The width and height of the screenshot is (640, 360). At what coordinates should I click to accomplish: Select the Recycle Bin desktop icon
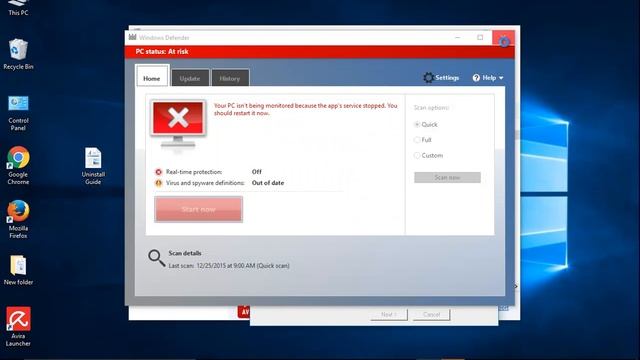point(18,54)
